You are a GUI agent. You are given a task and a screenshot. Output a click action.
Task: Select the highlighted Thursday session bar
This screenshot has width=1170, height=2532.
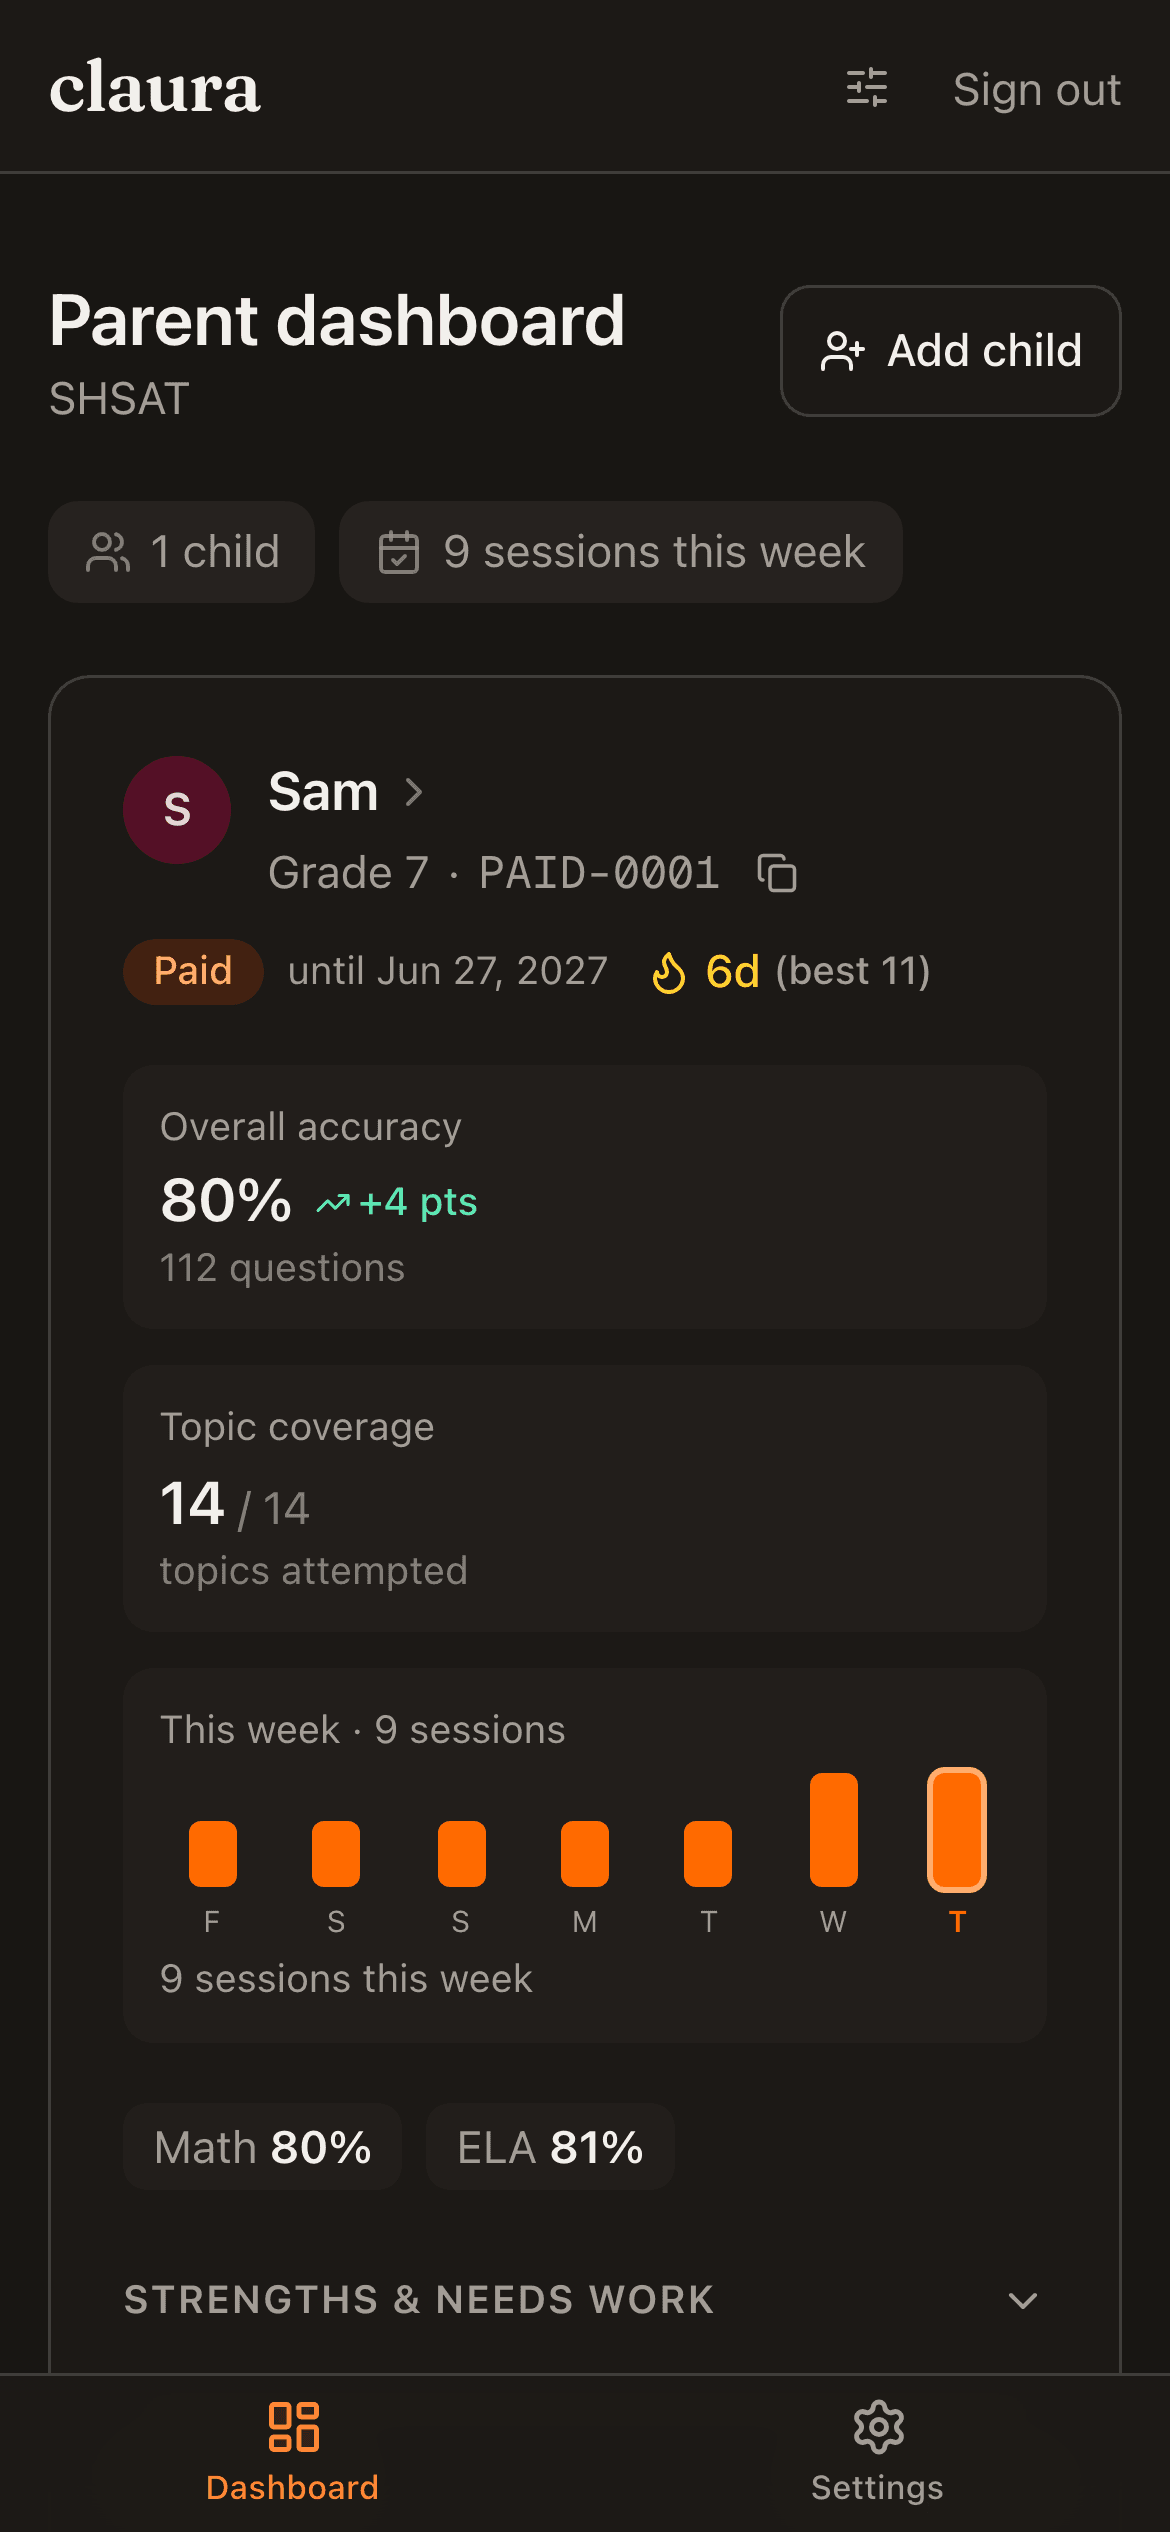point(957,1830)
